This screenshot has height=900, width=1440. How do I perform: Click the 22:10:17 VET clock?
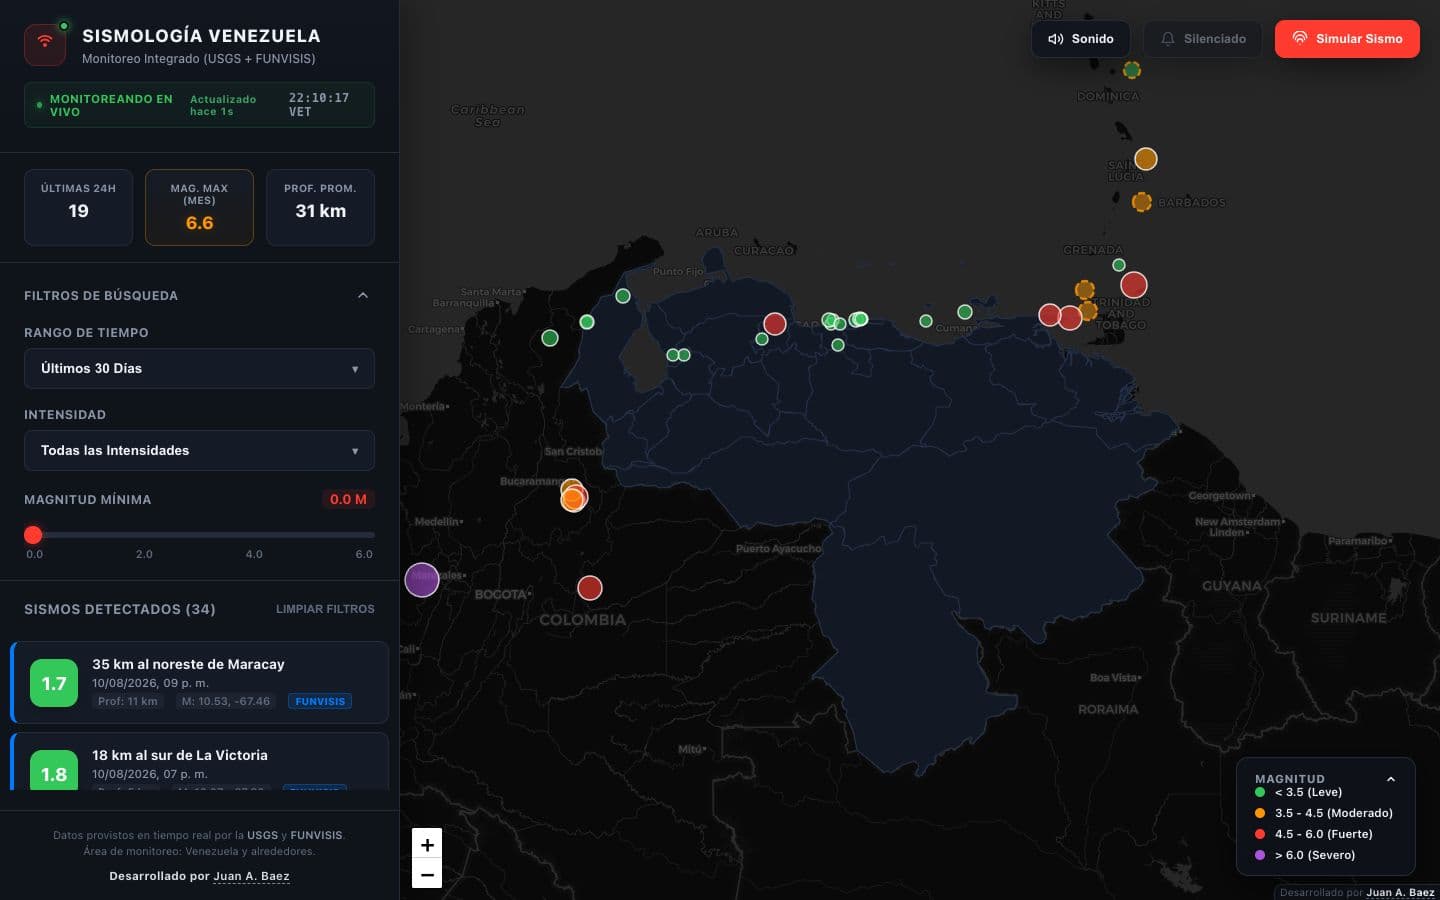pyautogui.click(x=319, y=105)
